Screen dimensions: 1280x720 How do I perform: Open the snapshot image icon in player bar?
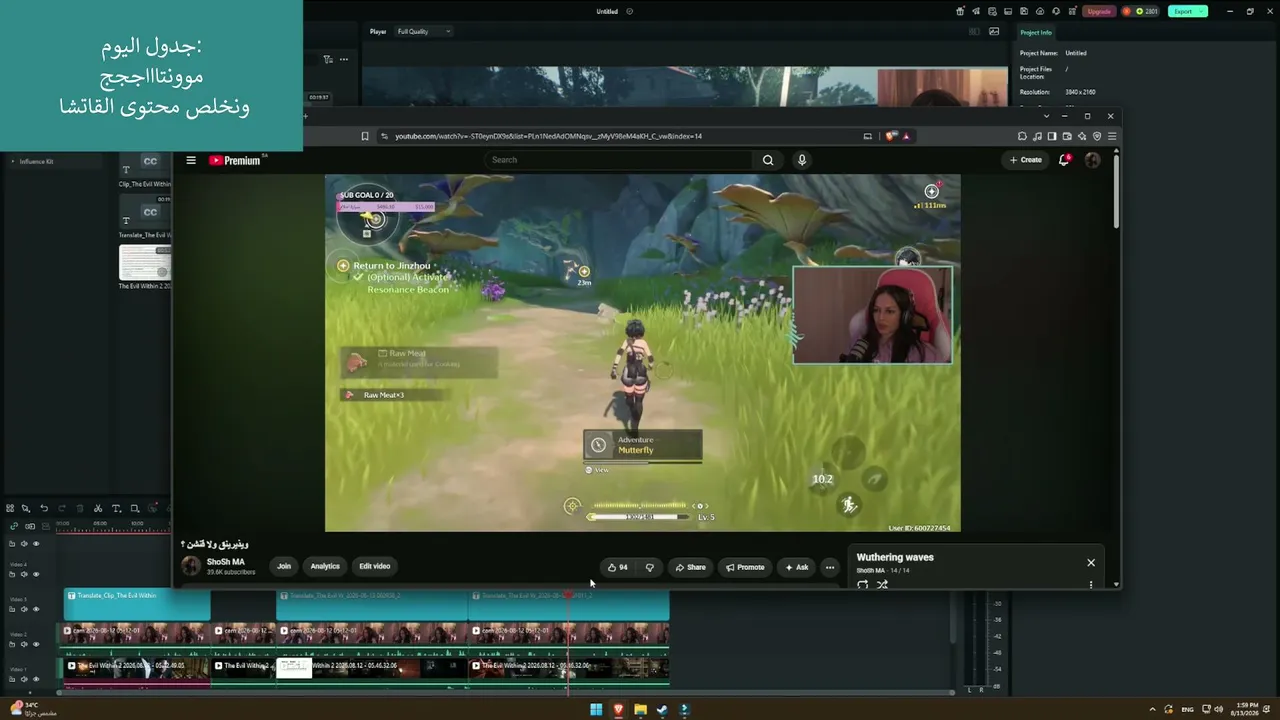994,31
